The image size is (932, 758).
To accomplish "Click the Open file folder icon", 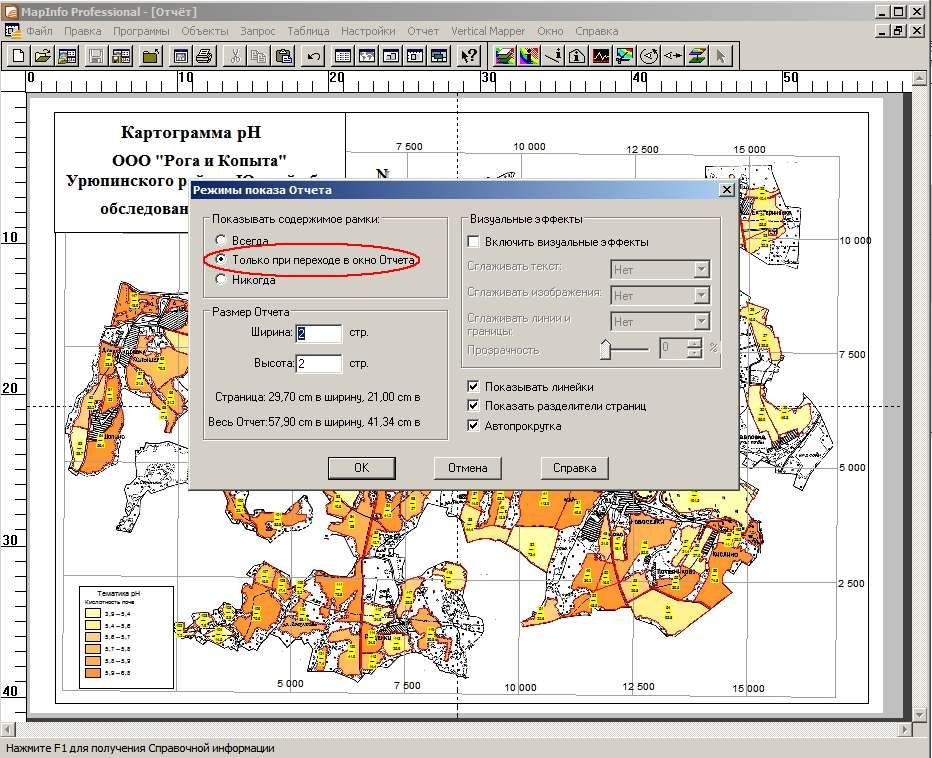I will tap(43, 56).
